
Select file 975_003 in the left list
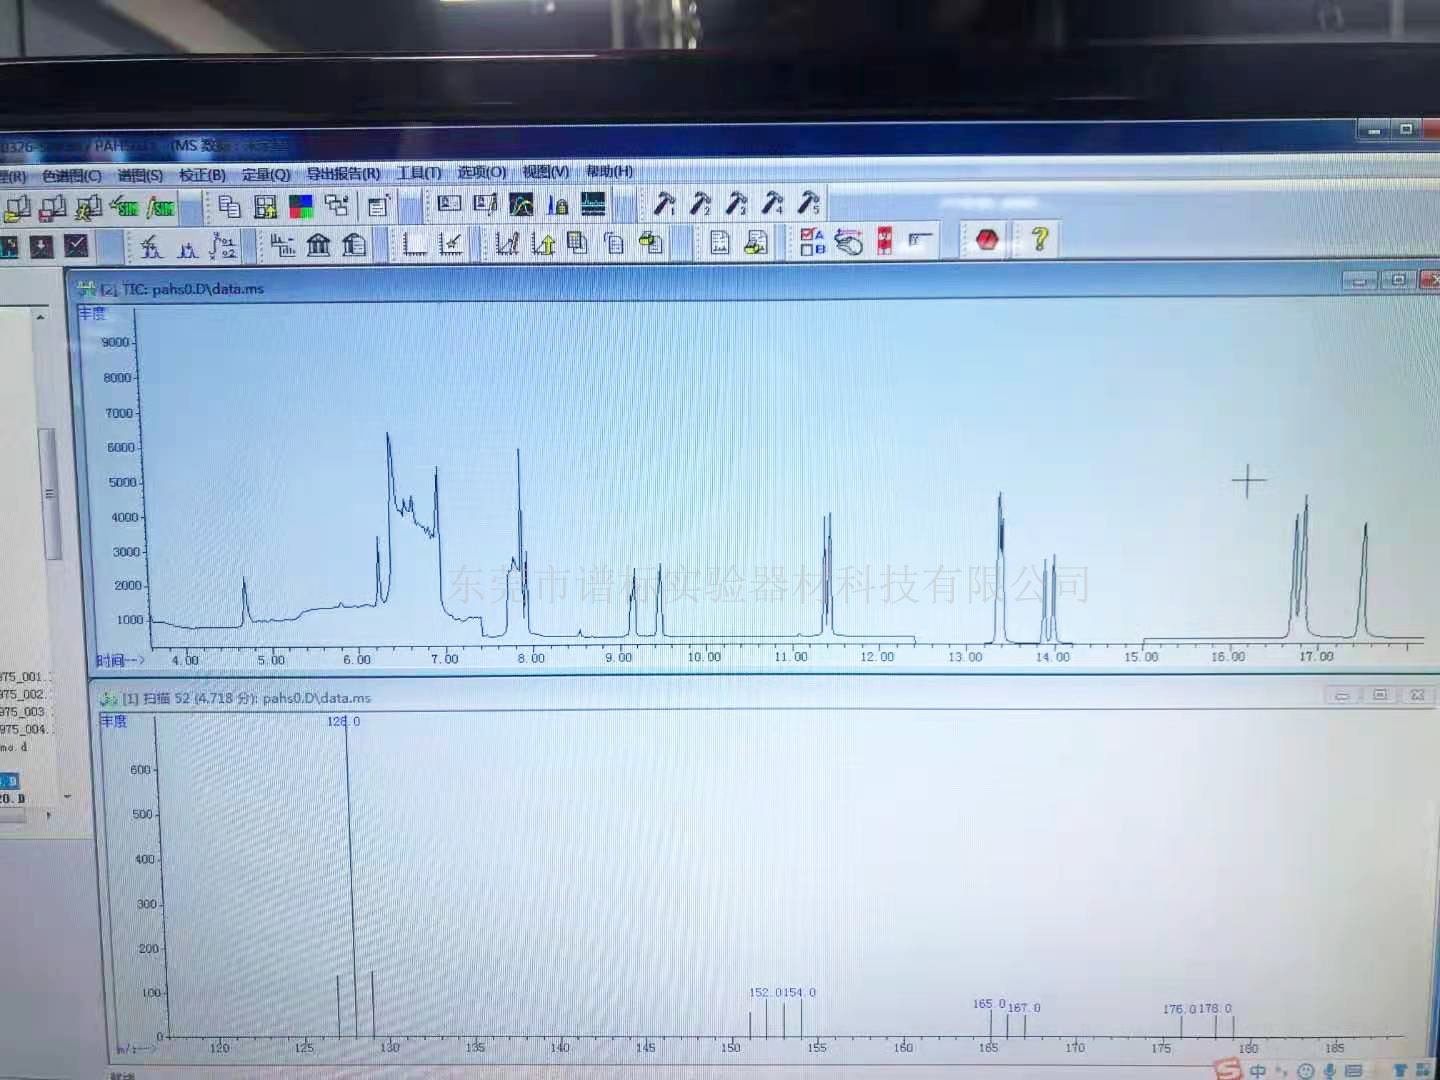24,712
